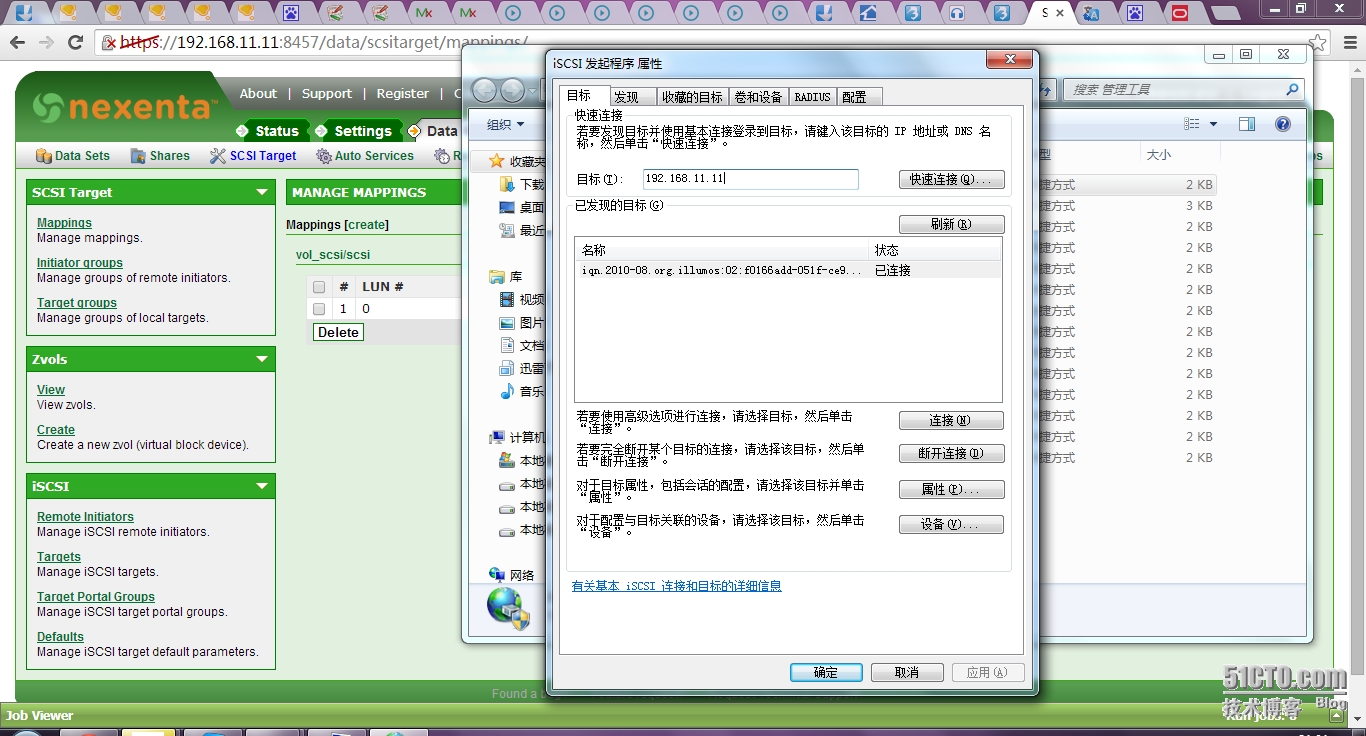Switch to the 卷和设备 tab
The height and width of the screenshot is (736, 1366).
758,97
